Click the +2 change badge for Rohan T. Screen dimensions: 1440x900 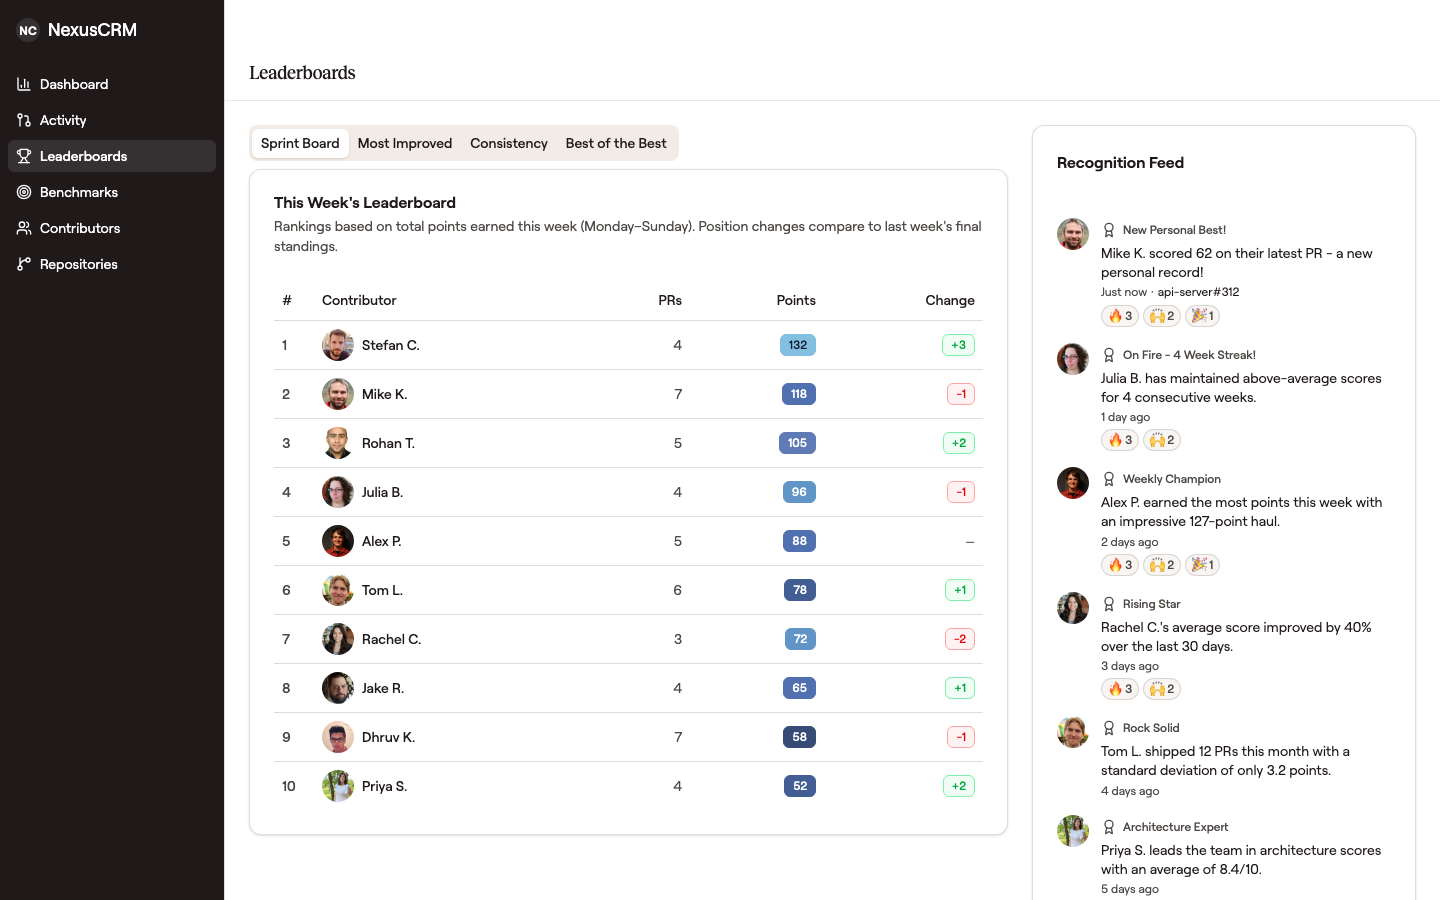pyautogui.click(x=959, y=443)
